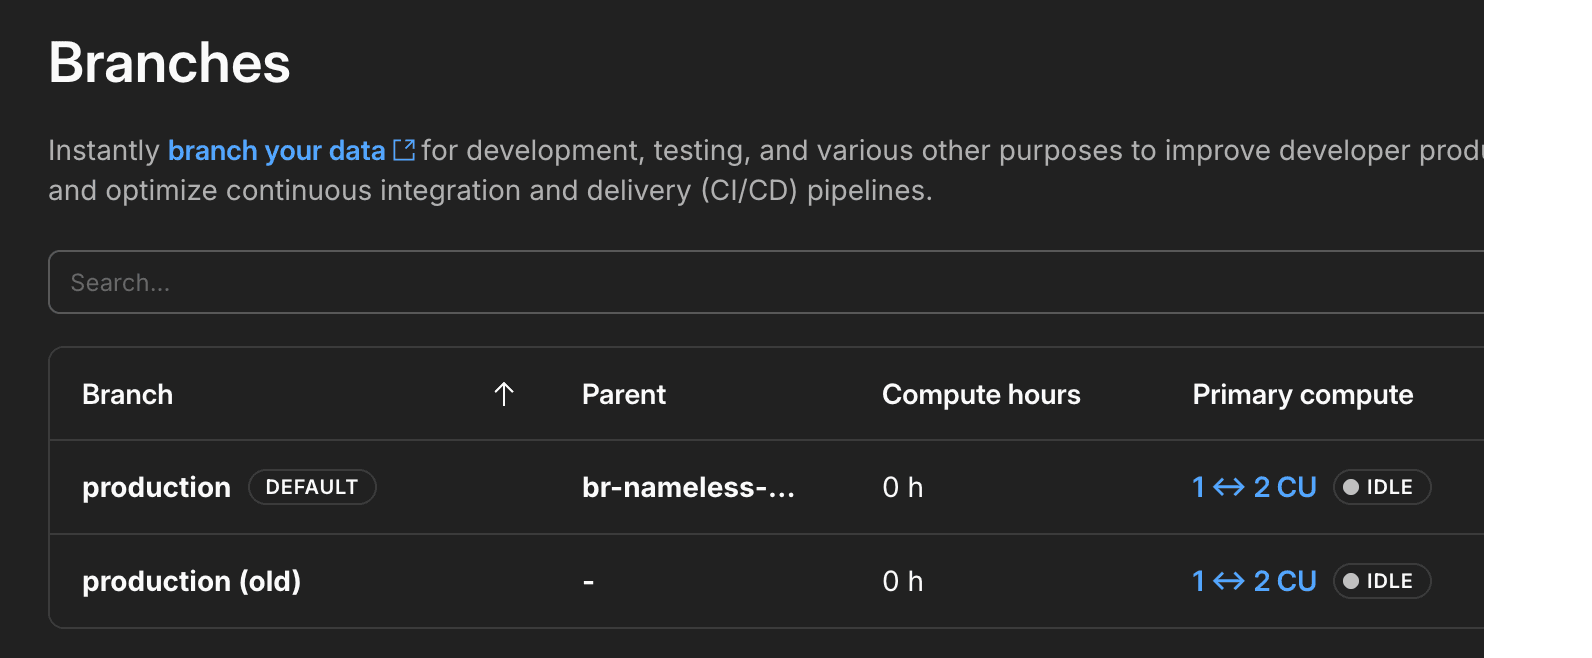Viewport: 1592px width, 658px height.
Task: Open the "1 ↔ 2 CU" link for production (old)
Action: (x=1254, y=581)
